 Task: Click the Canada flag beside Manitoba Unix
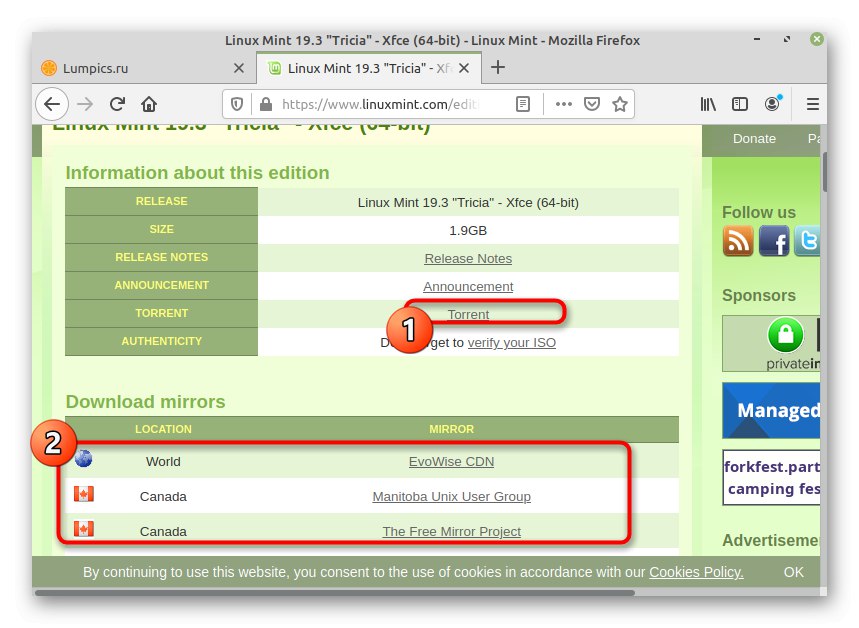pos(84,494)
